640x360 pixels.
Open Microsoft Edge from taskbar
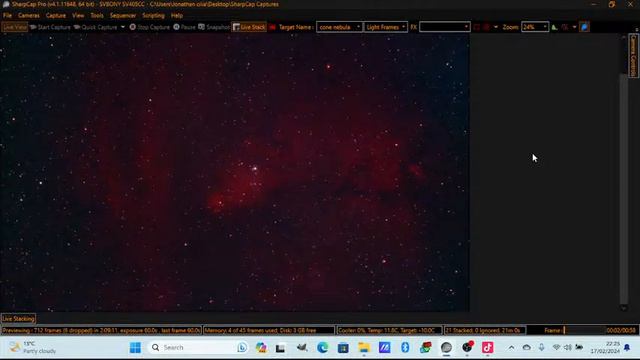click(x=322, y=347)
